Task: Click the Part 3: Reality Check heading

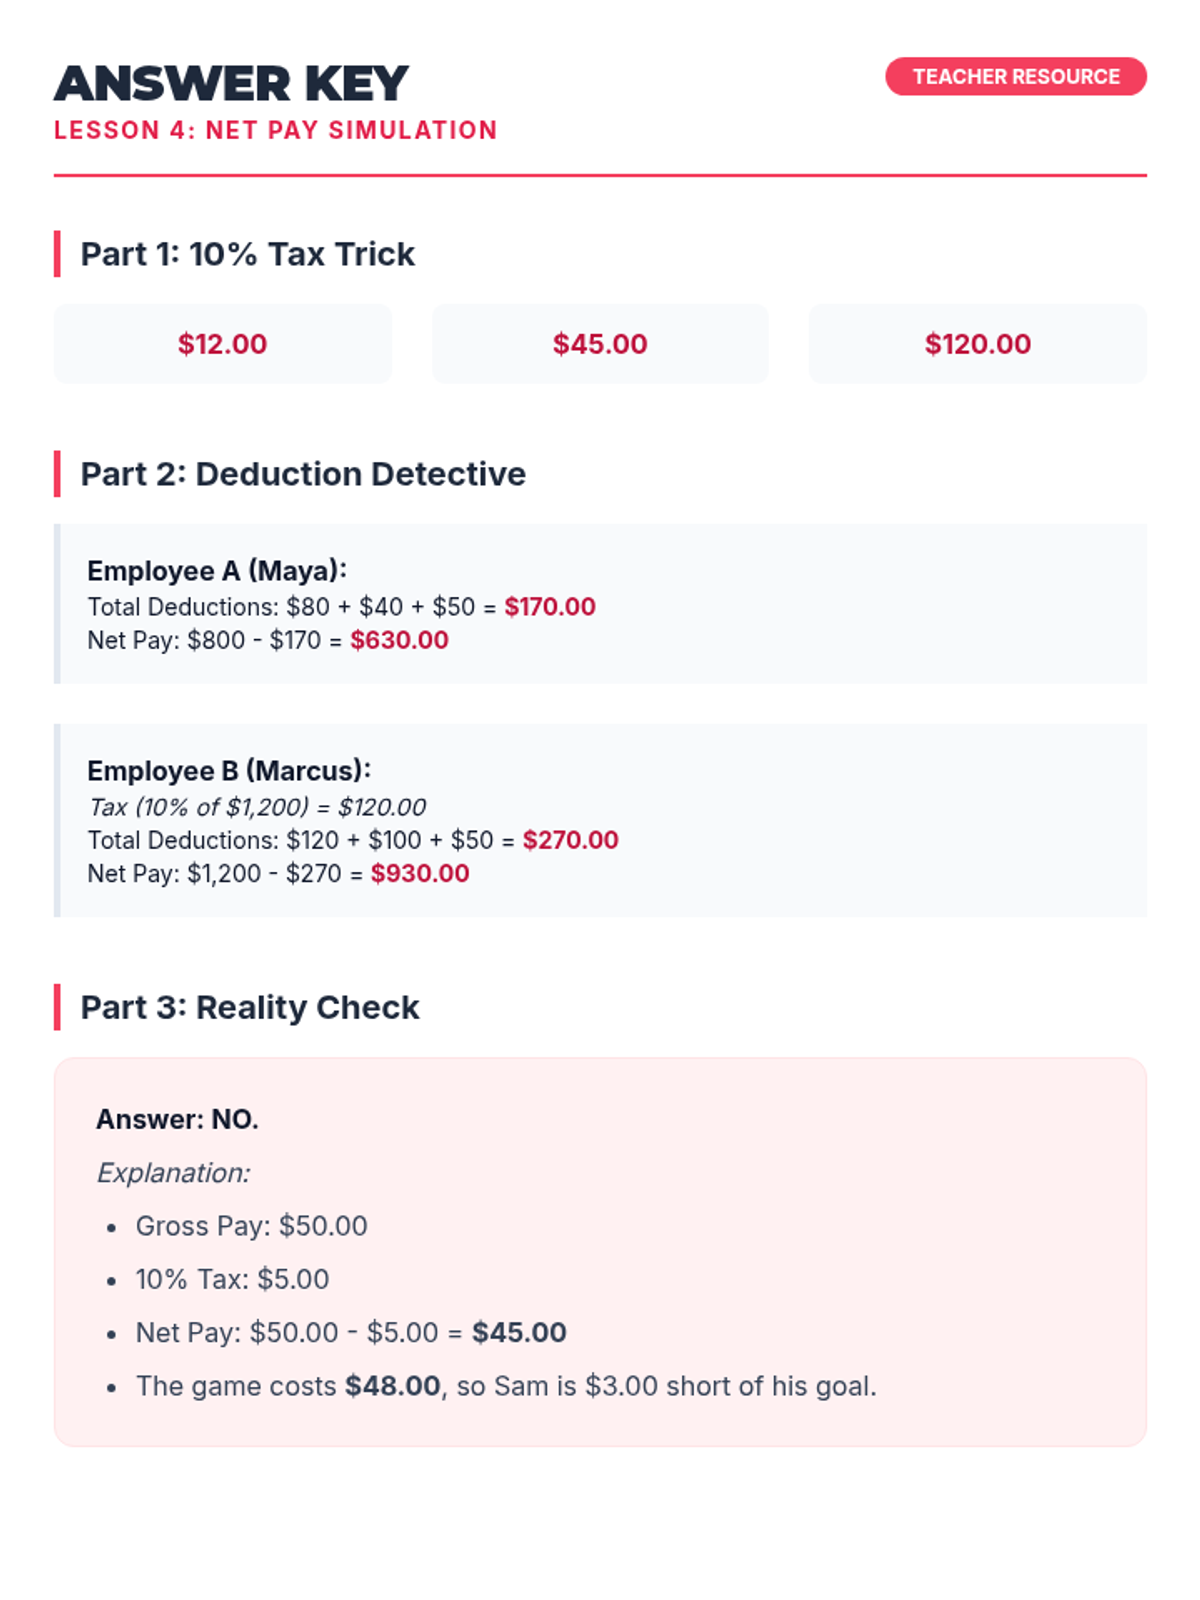Action: pyautogui.click(x=250, y=1007)
